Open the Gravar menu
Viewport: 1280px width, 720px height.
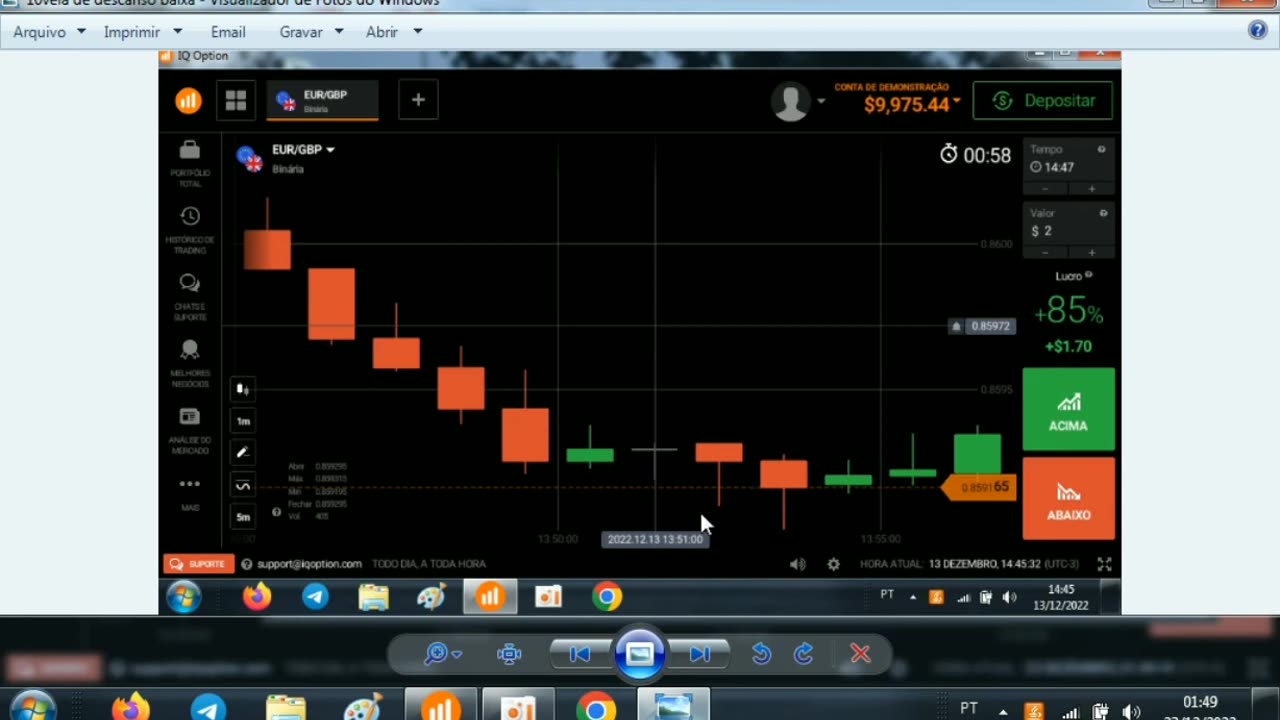click(311, 32)
